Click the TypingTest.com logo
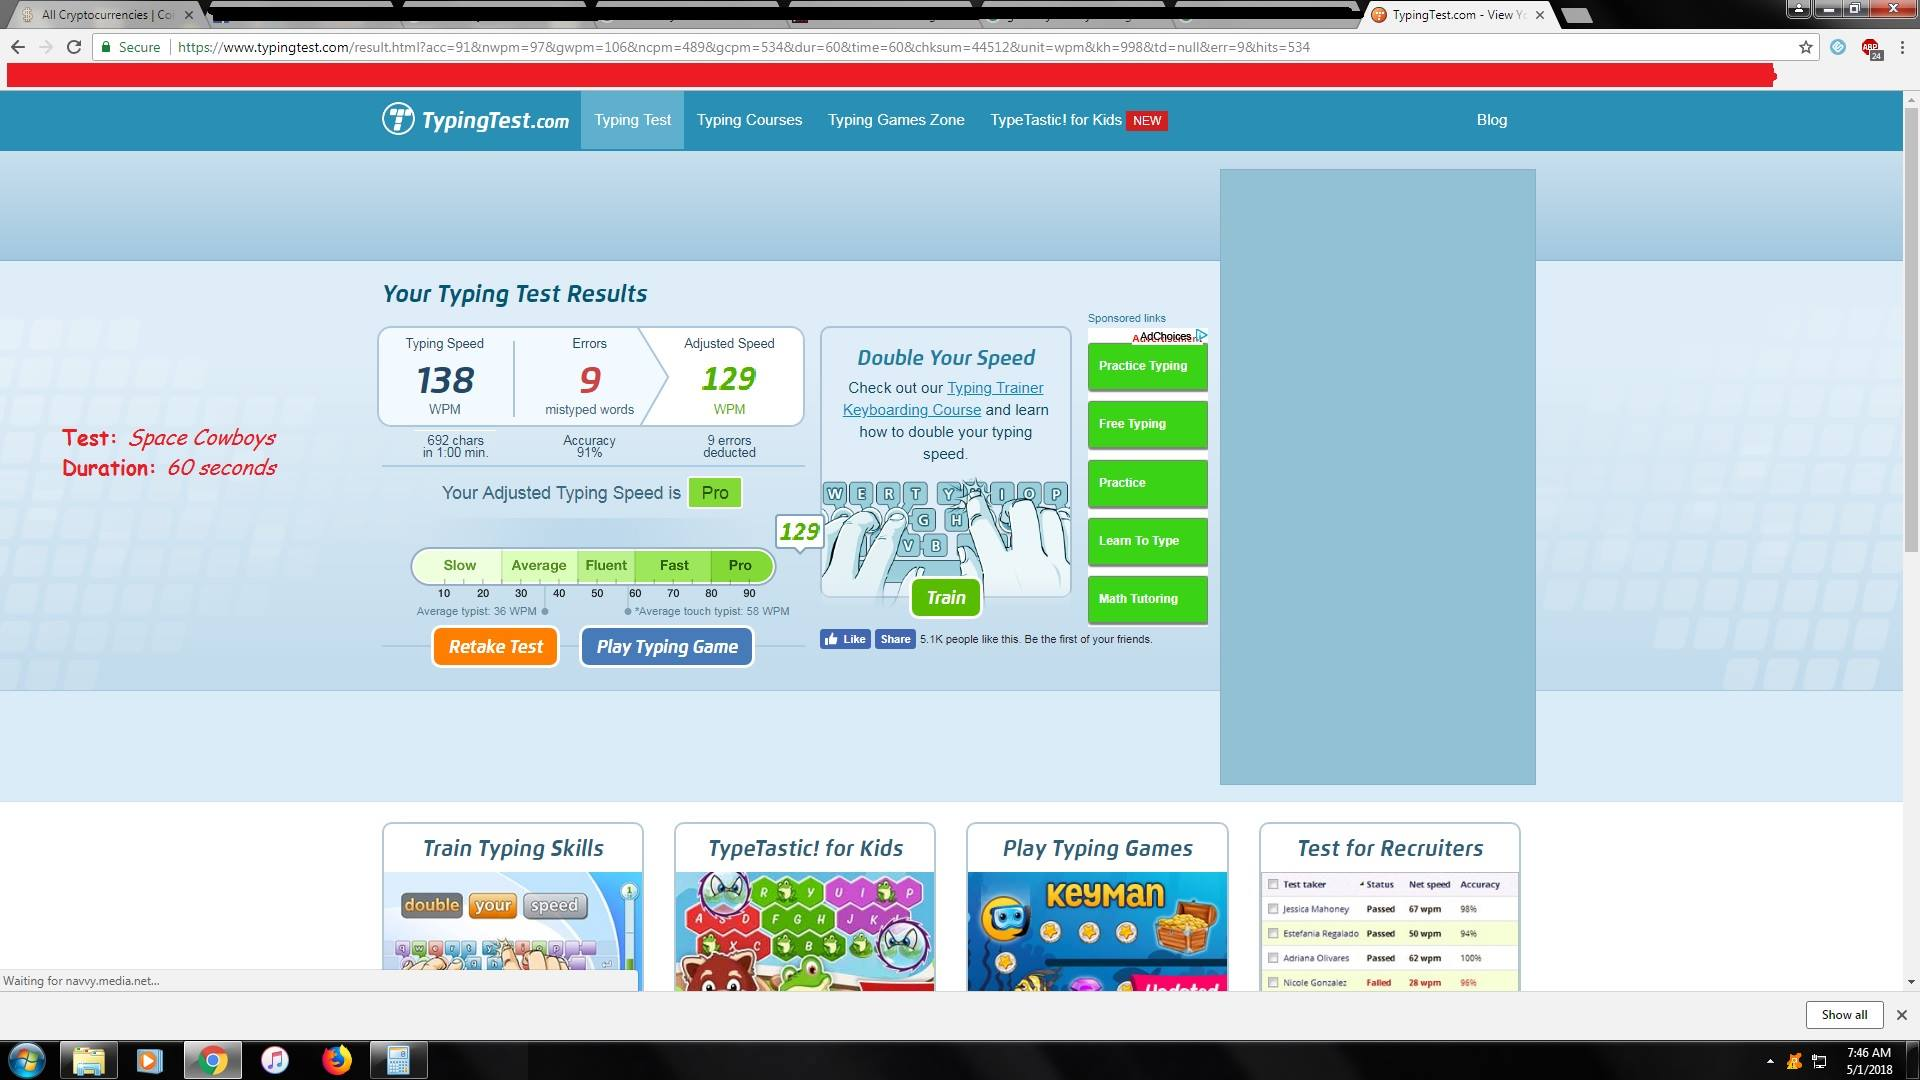Image resolution: width=1920 pixels, height=1080 pixels. (476, 120)
